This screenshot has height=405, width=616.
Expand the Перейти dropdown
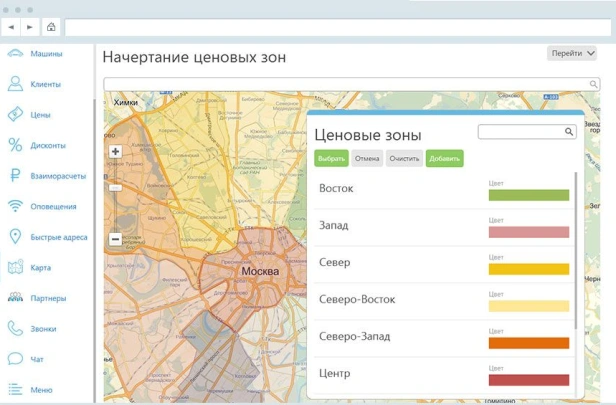pos(571,54)
